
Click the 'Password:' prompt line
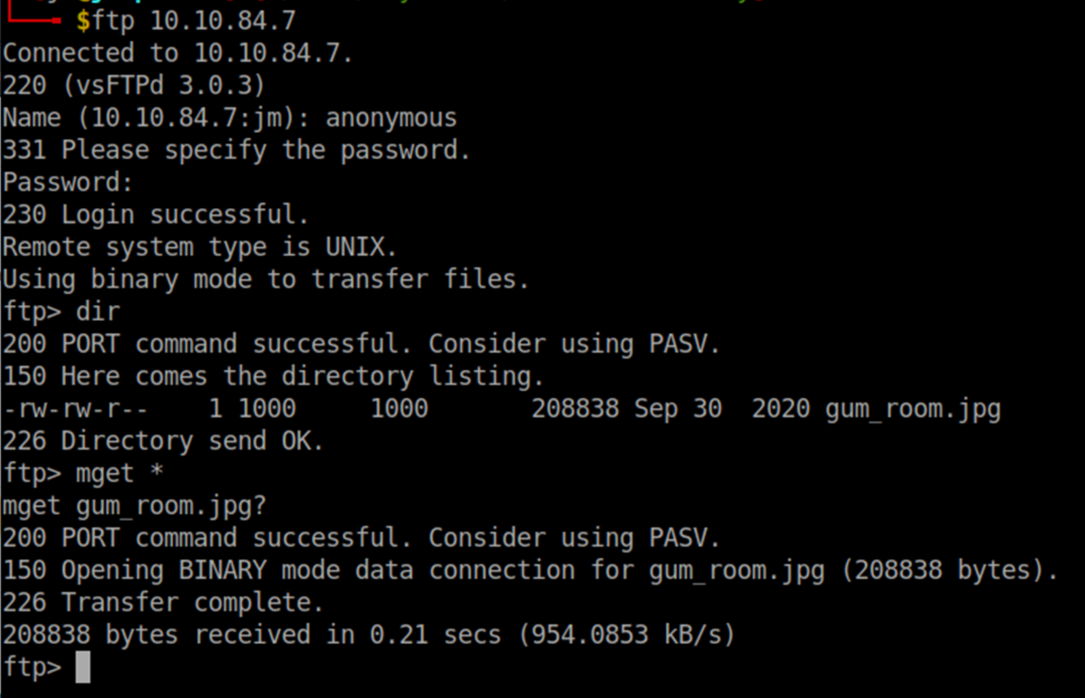[x=67, y=183]
